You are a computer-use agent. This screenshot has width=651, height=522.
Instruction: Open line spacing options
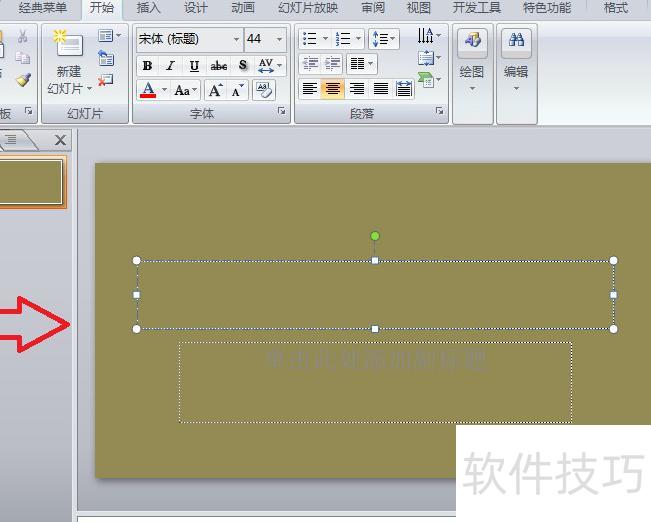coord(384,39)
